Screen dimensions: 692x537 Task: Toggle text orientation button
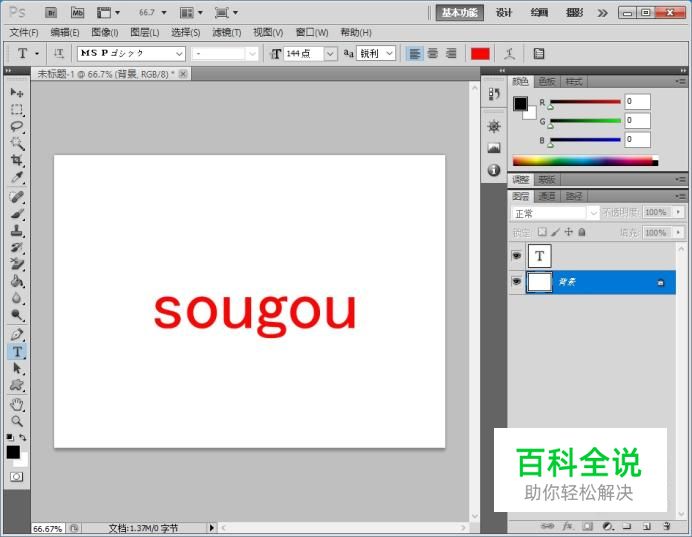coord(58,54)
